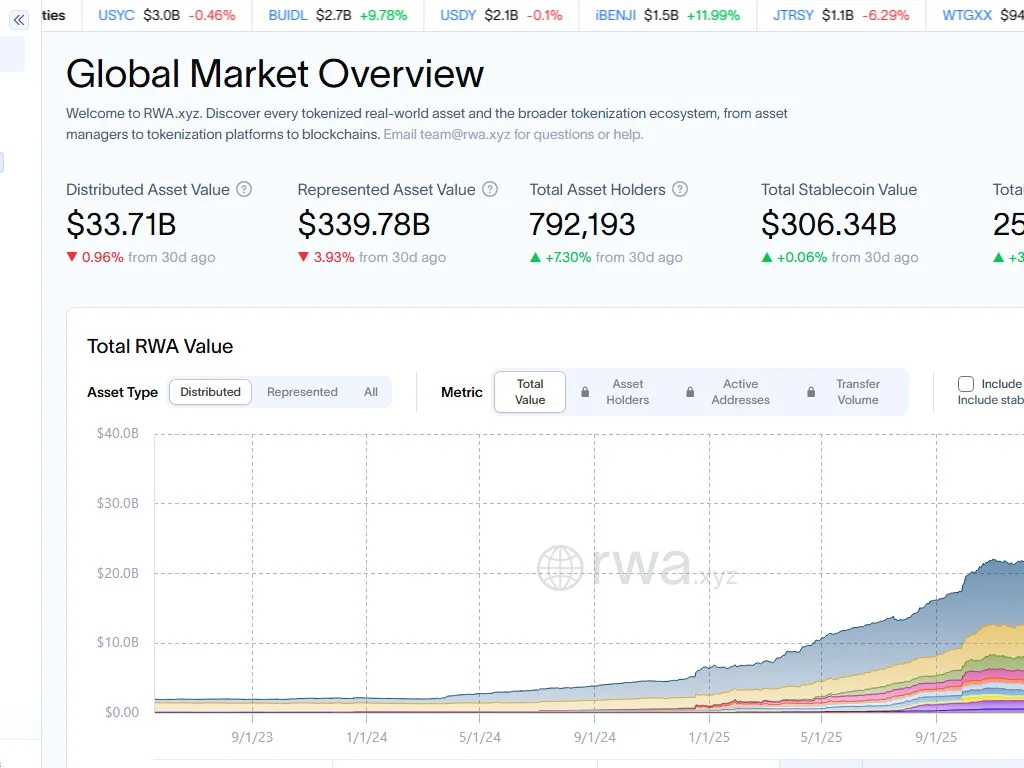1024x768 pixels.
Task: Open help icon for Distributed Asset Value
Action: [x=244, y=189]
